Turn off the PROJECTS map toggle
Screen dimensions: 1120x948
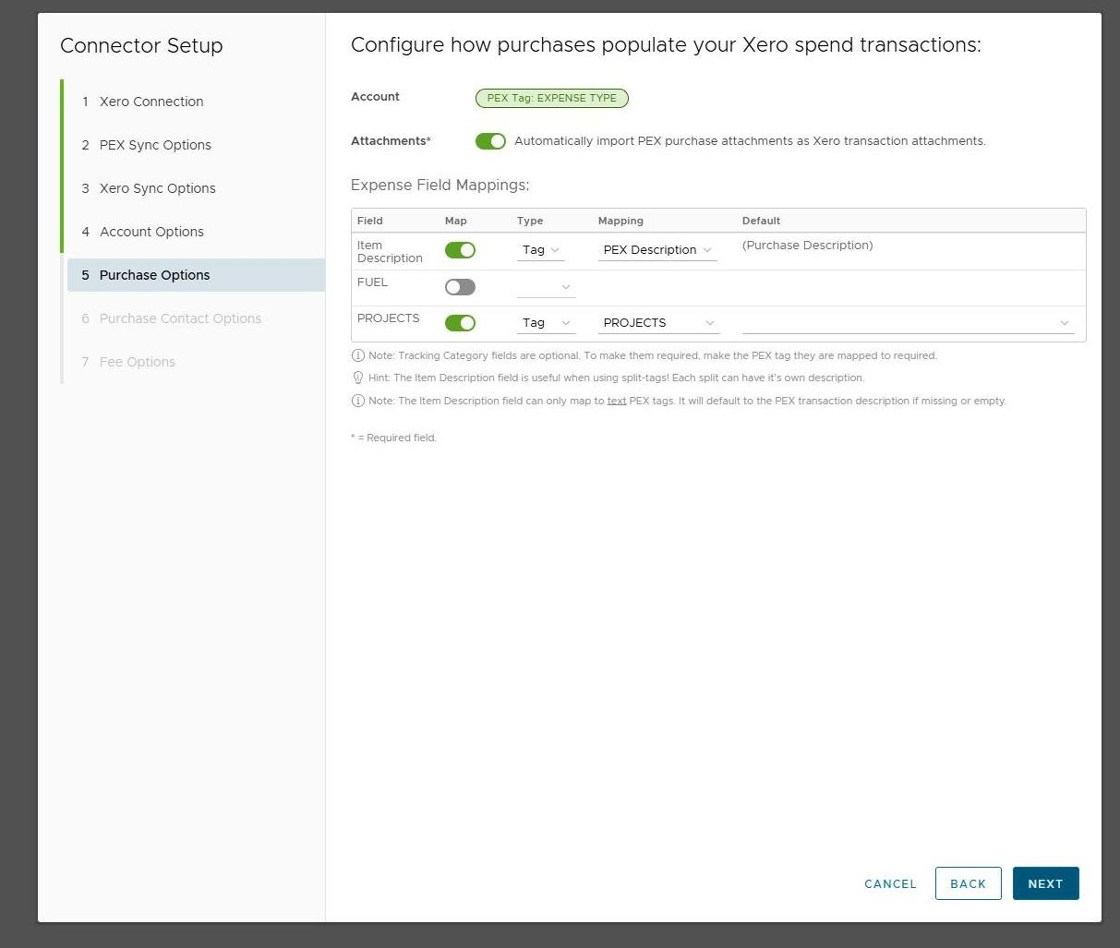tap(460, 323)
